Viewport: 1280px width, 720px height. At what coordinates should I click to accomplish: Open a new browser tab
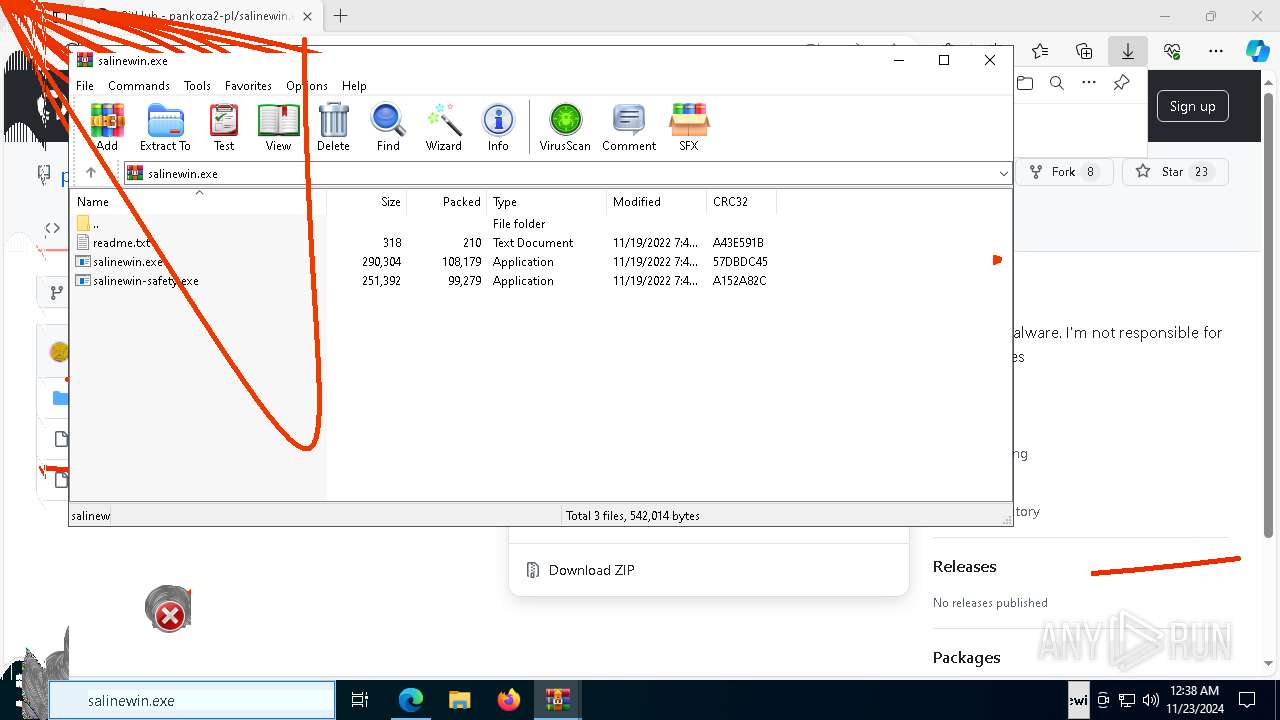pyautogui.click(x=340, y=16)
